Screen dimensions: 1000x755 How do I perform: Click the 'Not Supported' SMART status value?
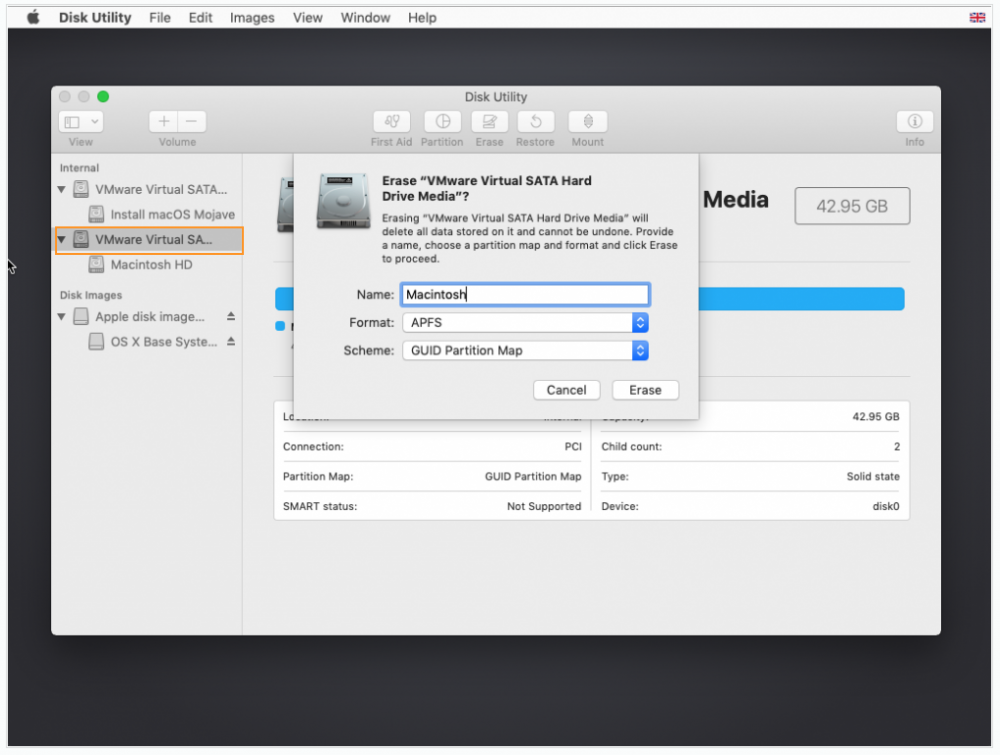[544, 506]
